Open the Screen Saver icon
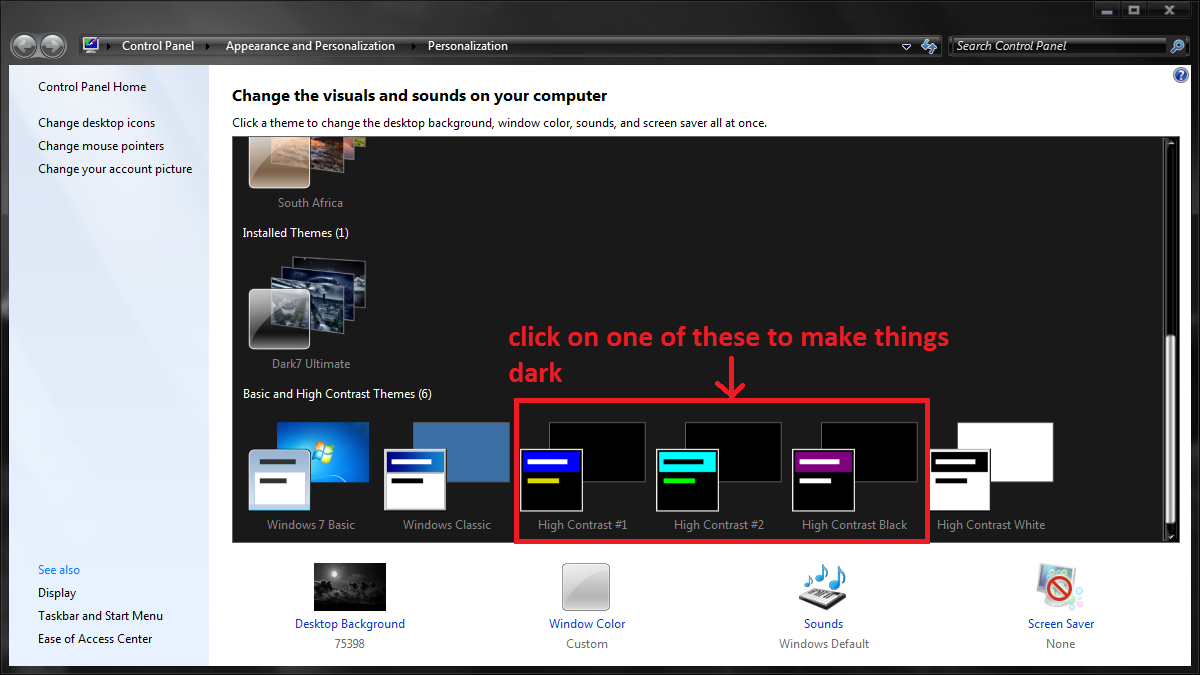This screenshot has height=675, width=1200. coord(1060,587)
